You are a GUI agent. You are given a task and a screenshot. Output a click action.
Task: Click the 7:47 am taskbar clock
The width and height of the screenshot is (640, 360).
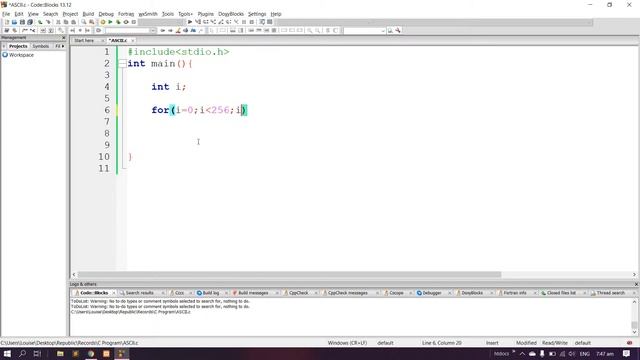click(605, 353)
